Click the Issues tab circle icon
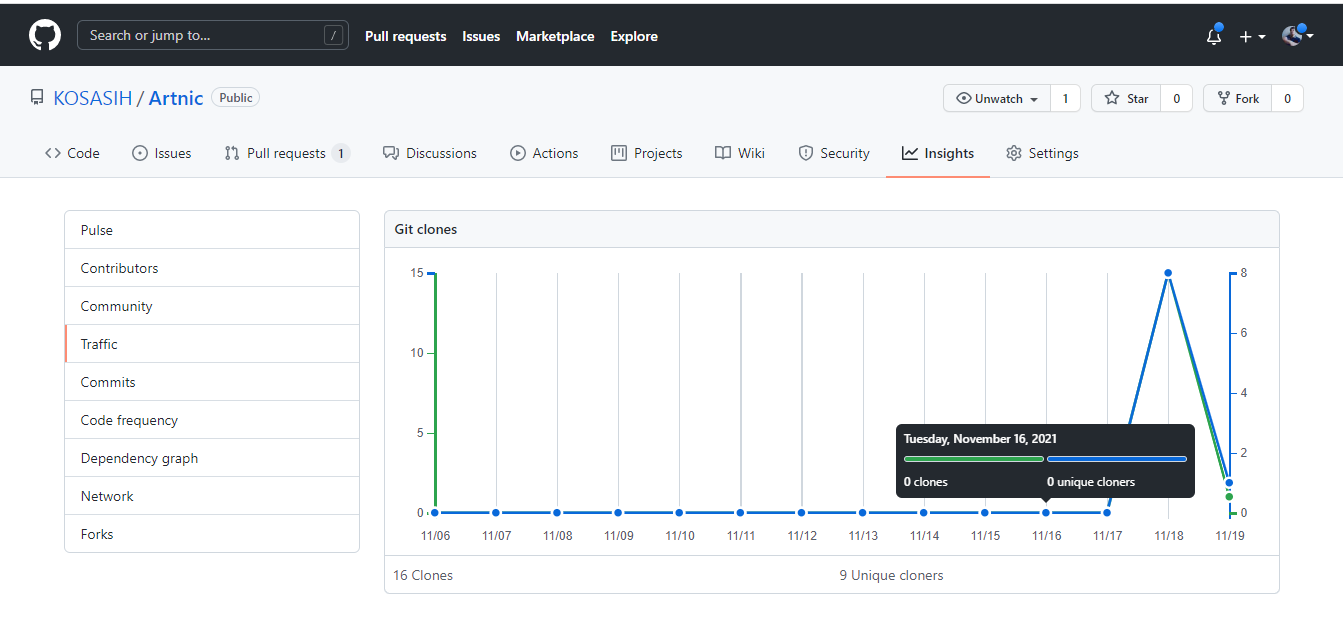Viewport: 1343px width, 623px height. pos(140,153)
